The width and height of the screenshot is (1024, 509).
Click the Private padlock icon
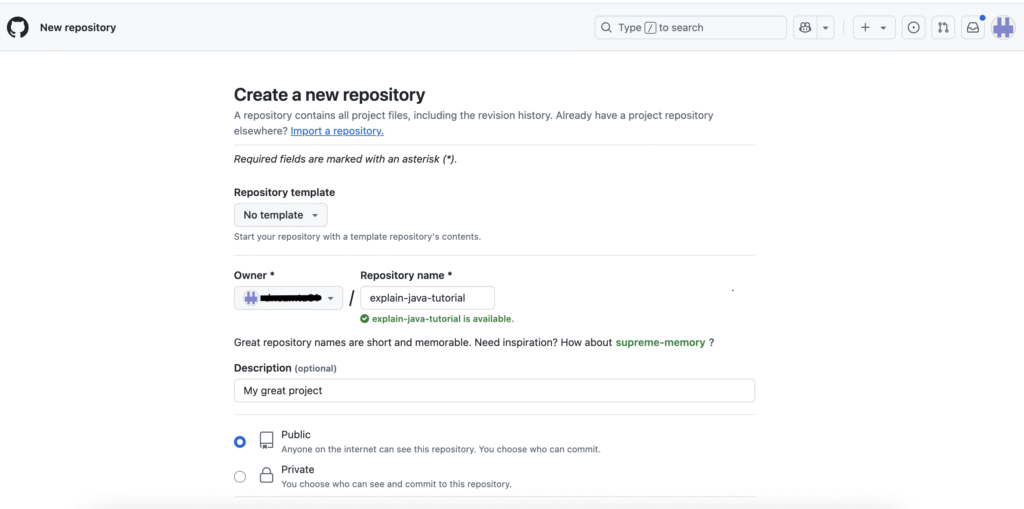266,476
